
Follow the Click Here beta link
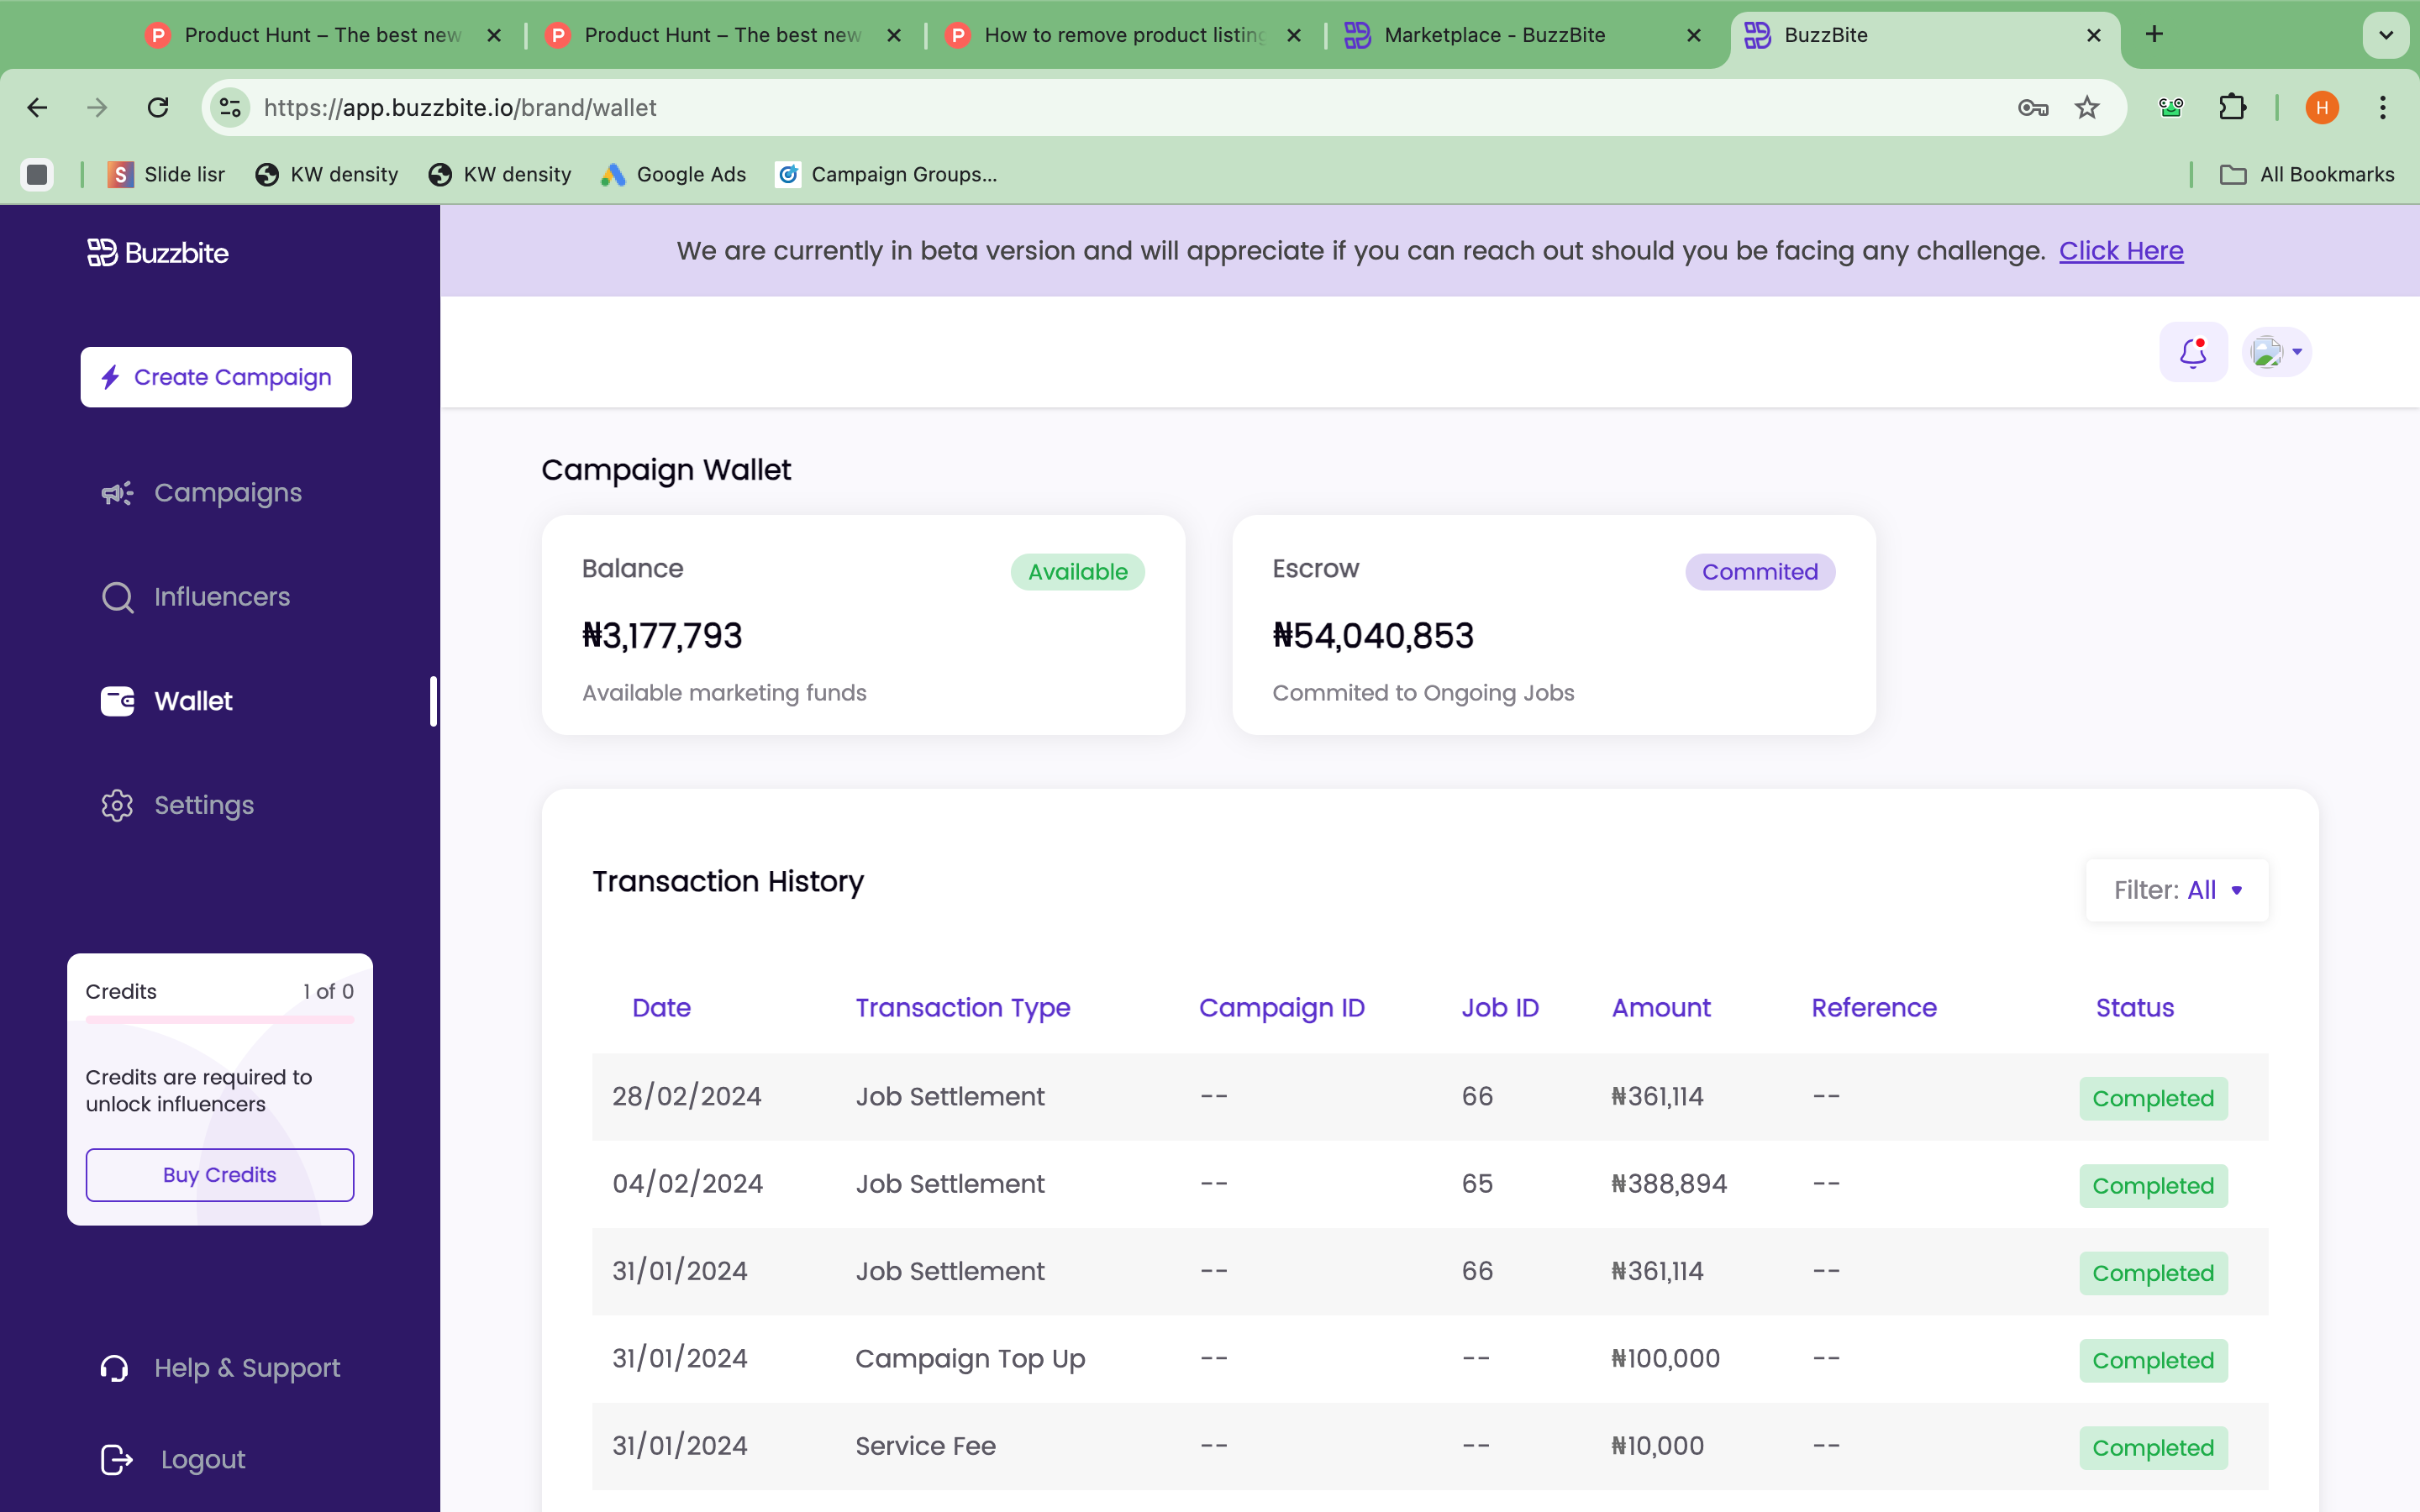tap(2120, 251)
